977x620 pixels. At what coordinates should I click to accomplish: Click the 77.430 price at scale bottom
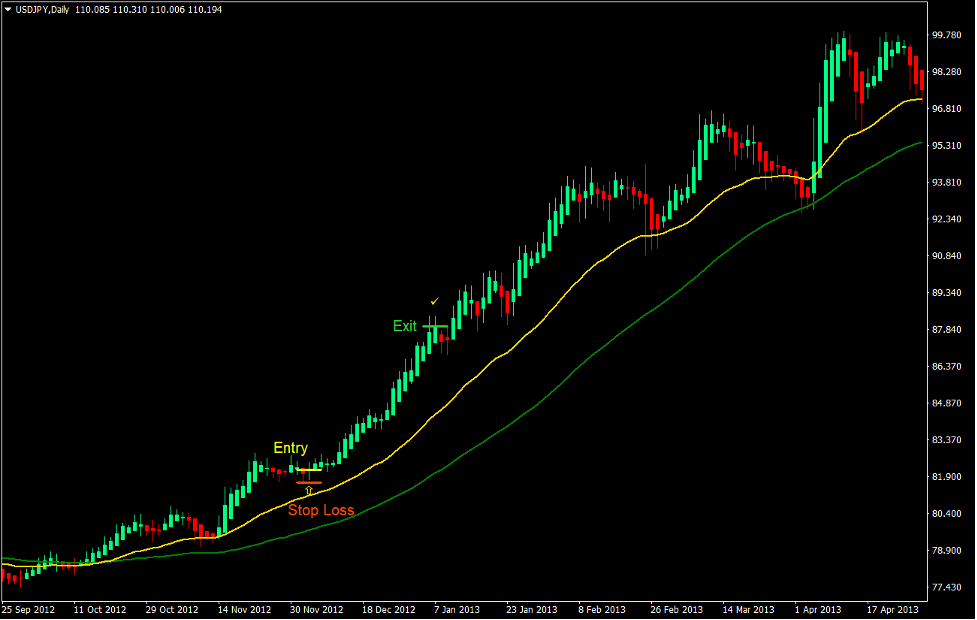tap(946, 588)
